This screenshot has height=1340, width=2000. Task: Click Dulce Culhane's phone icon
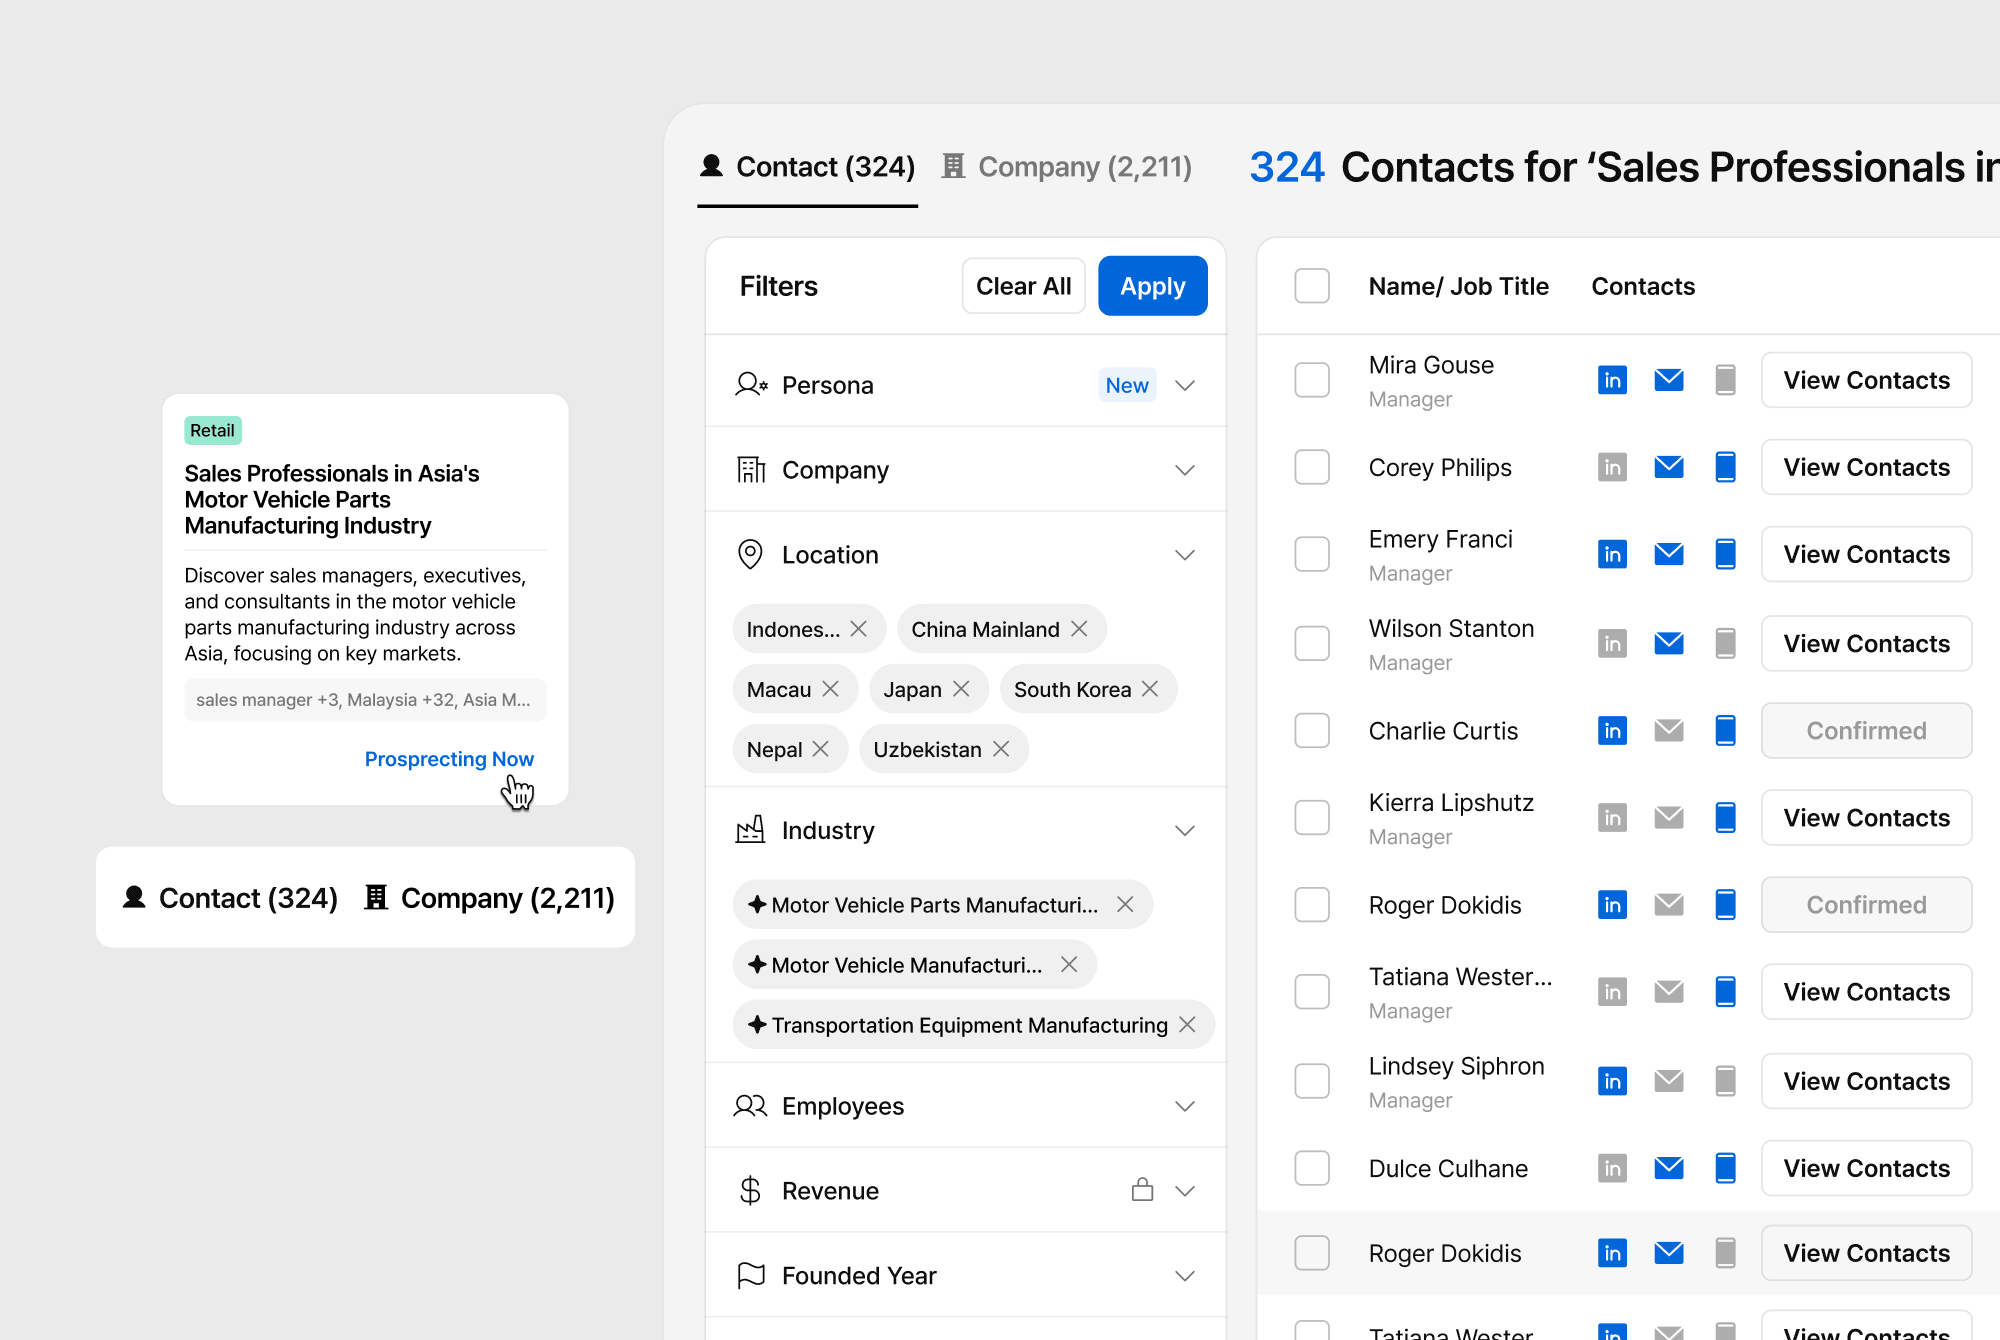tap(1725, 1168)
